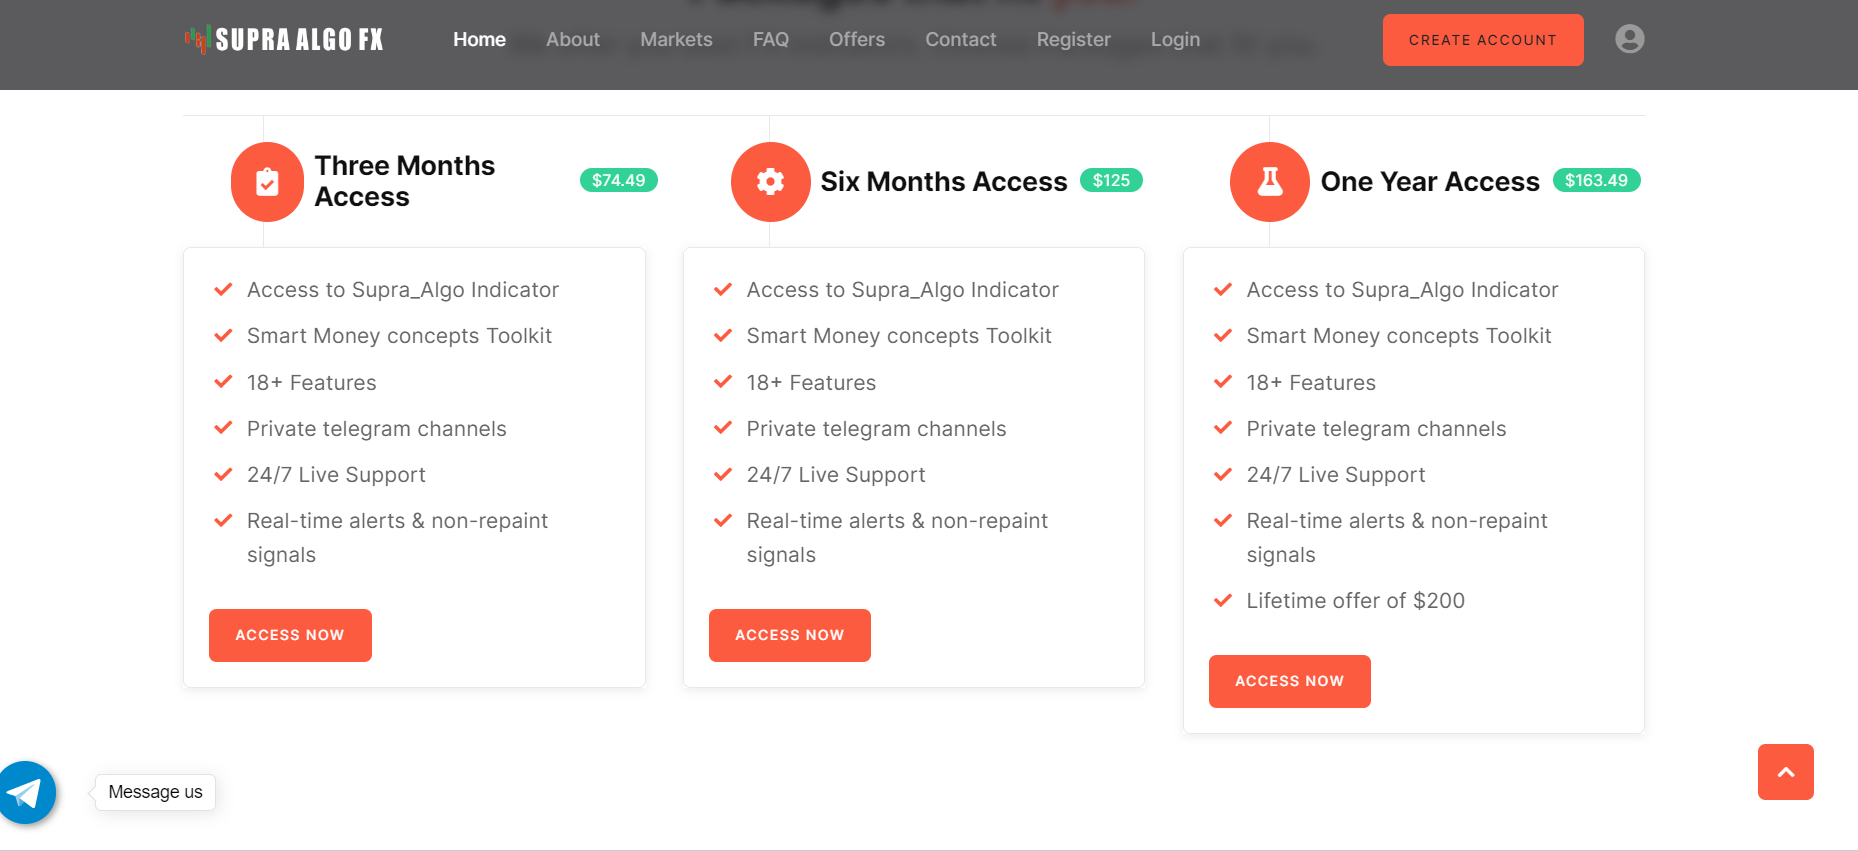
Task: Open the Login link
Action: [1174, 40]
